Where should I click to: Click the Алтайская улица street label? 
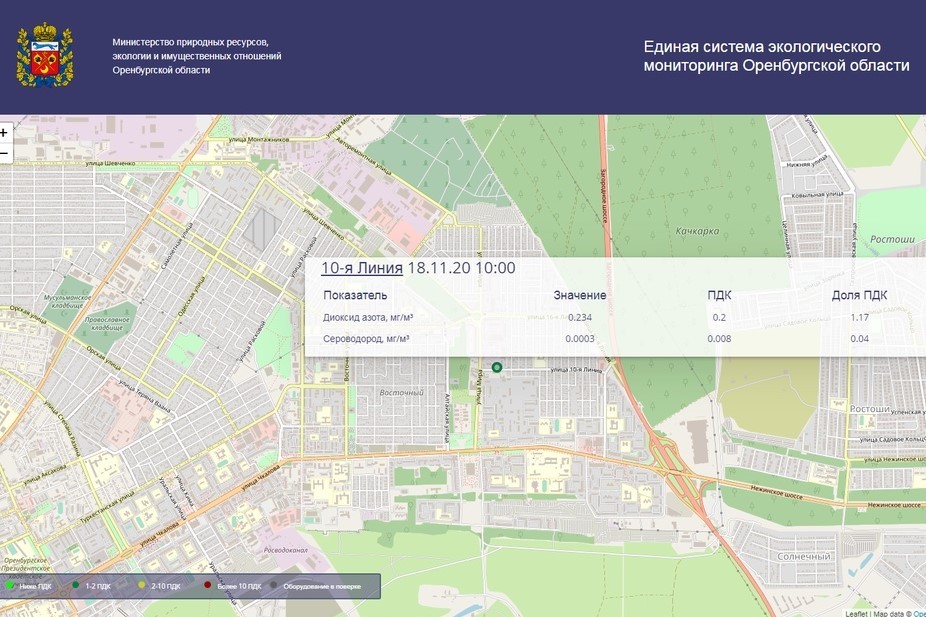[x=447, y=418]
